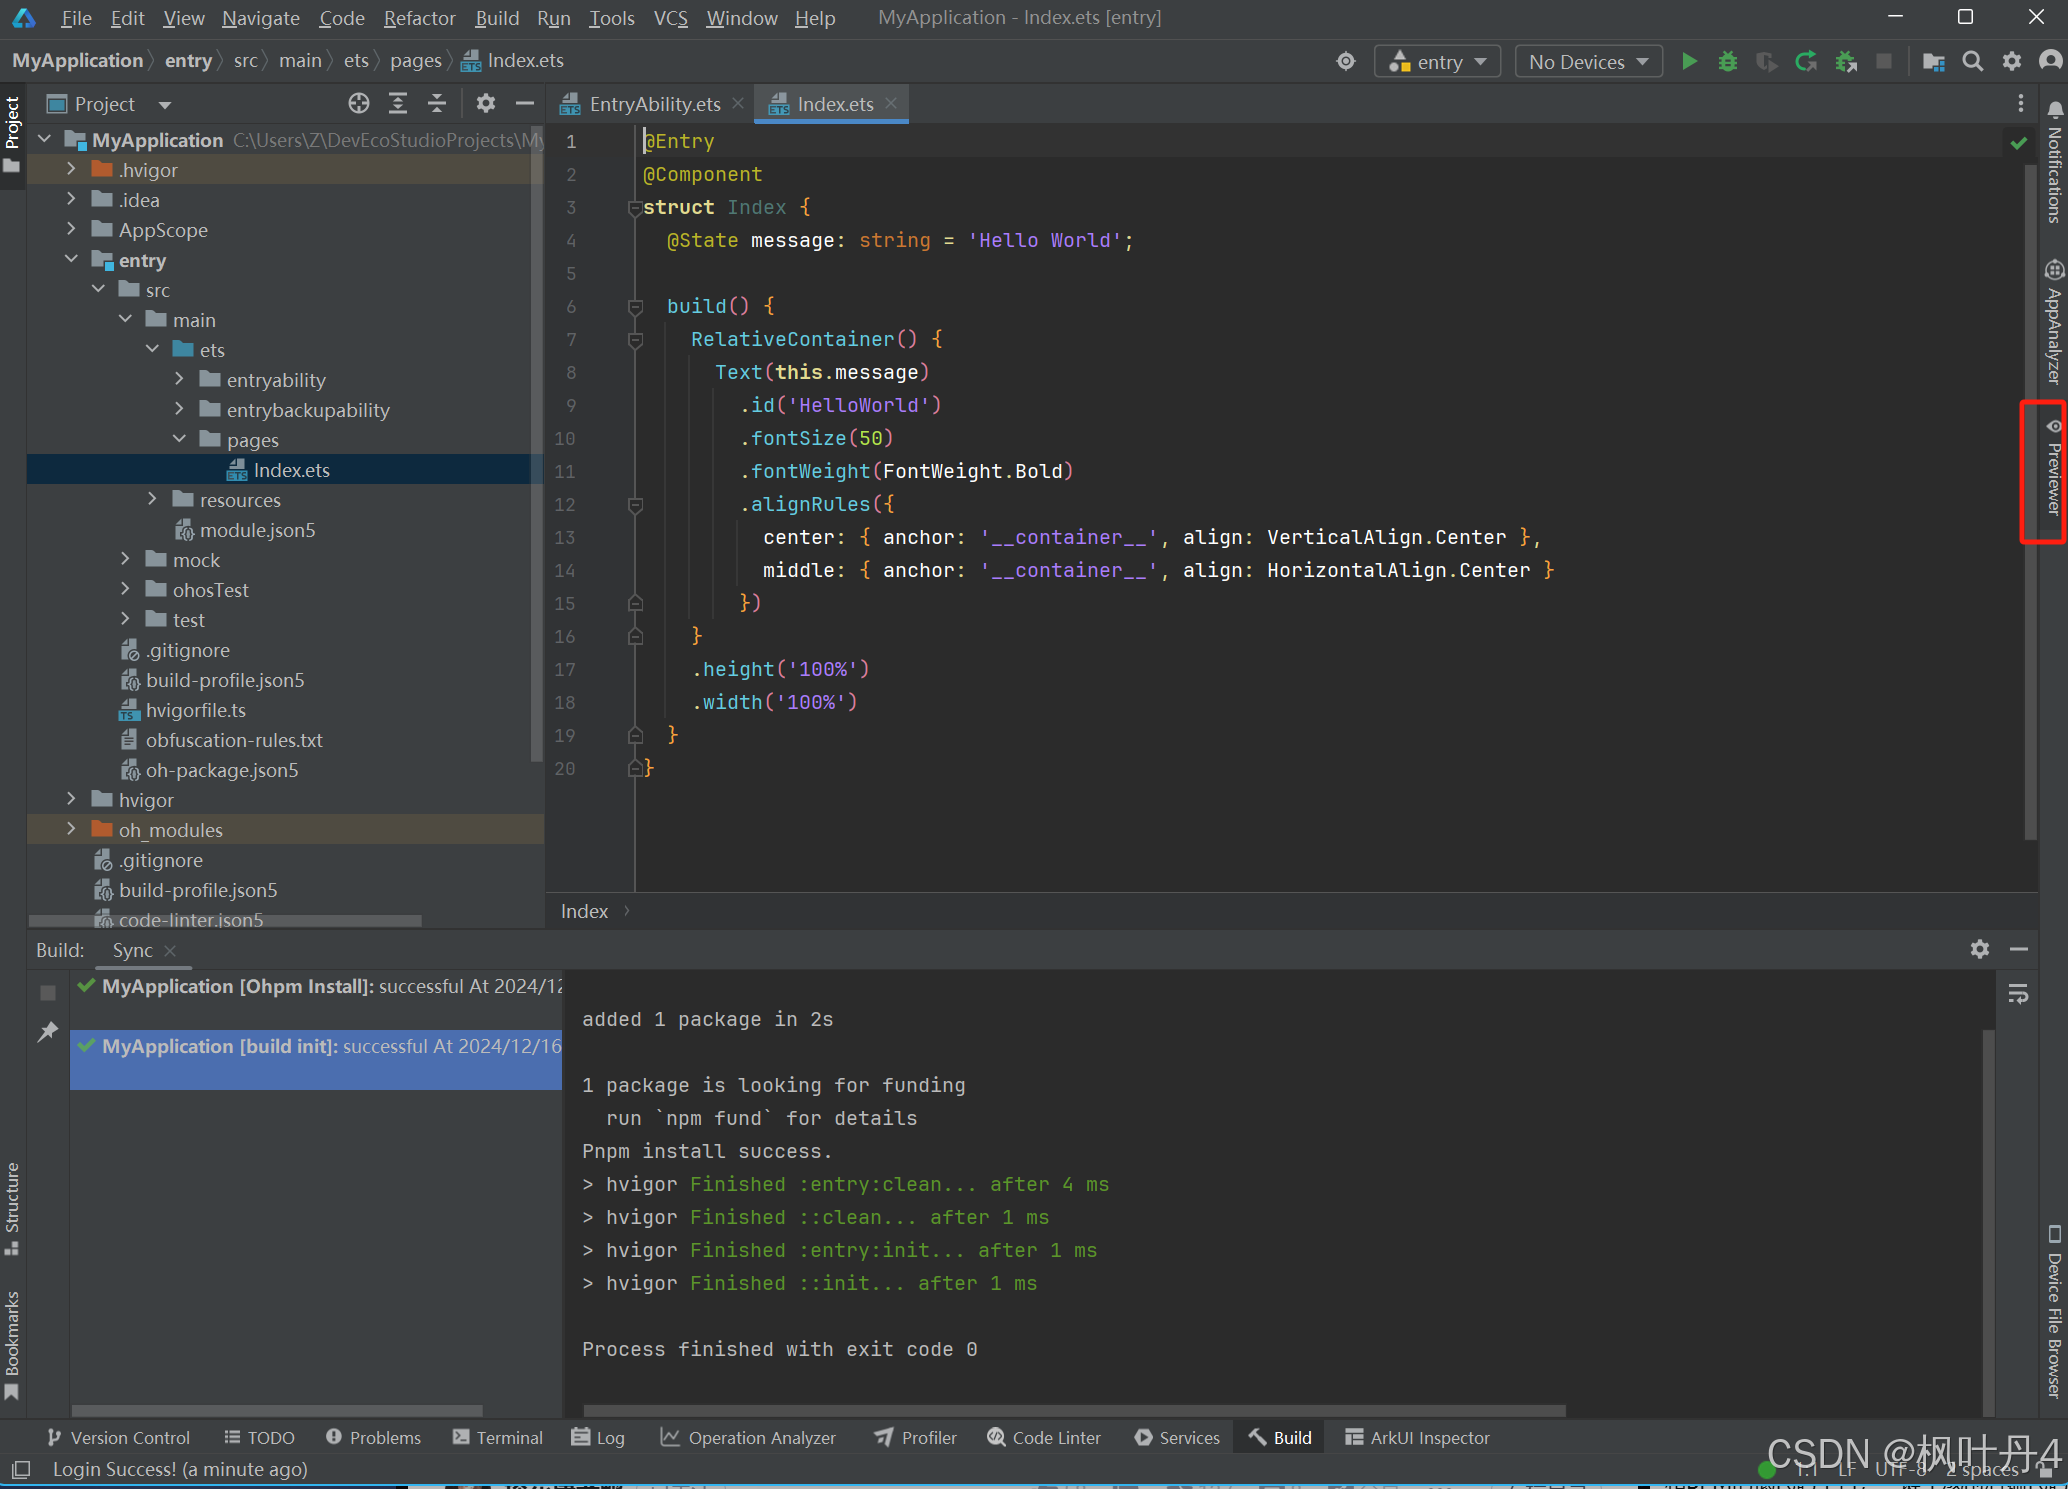Click the green Run button

coord(1689,62)
